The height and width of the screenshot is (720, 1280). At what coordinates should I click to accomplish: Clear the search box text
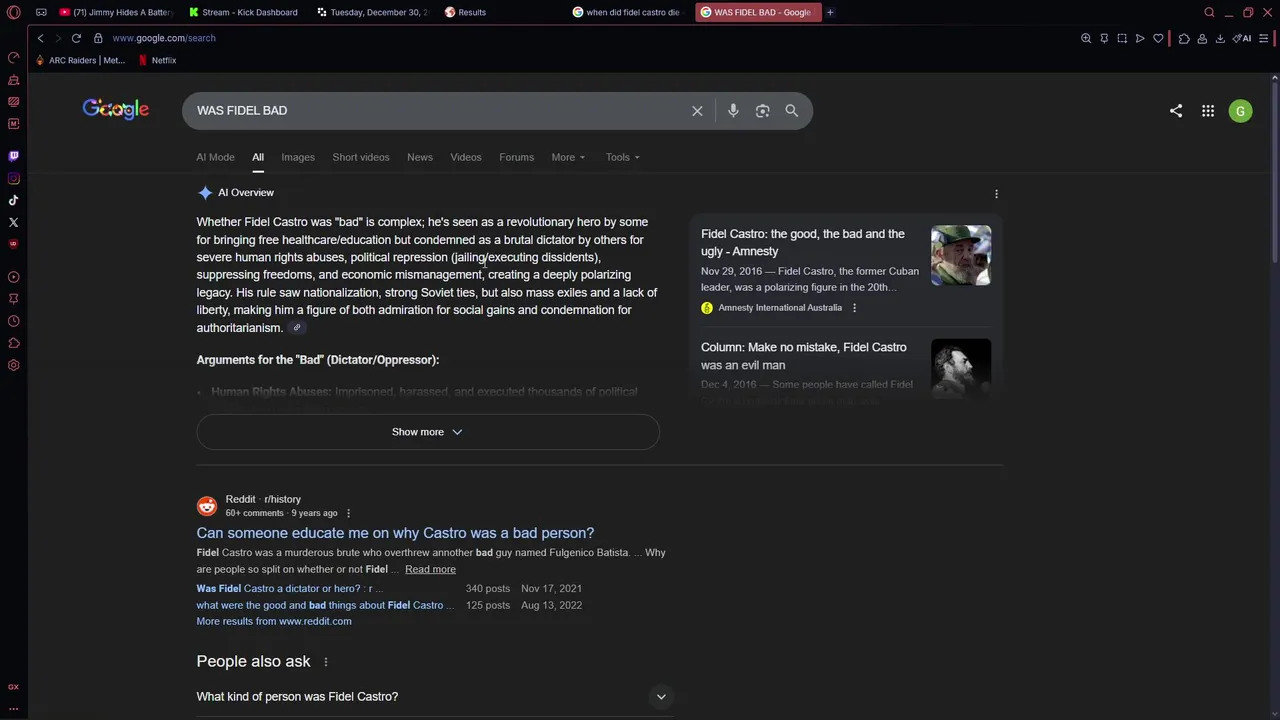[697, 111]
